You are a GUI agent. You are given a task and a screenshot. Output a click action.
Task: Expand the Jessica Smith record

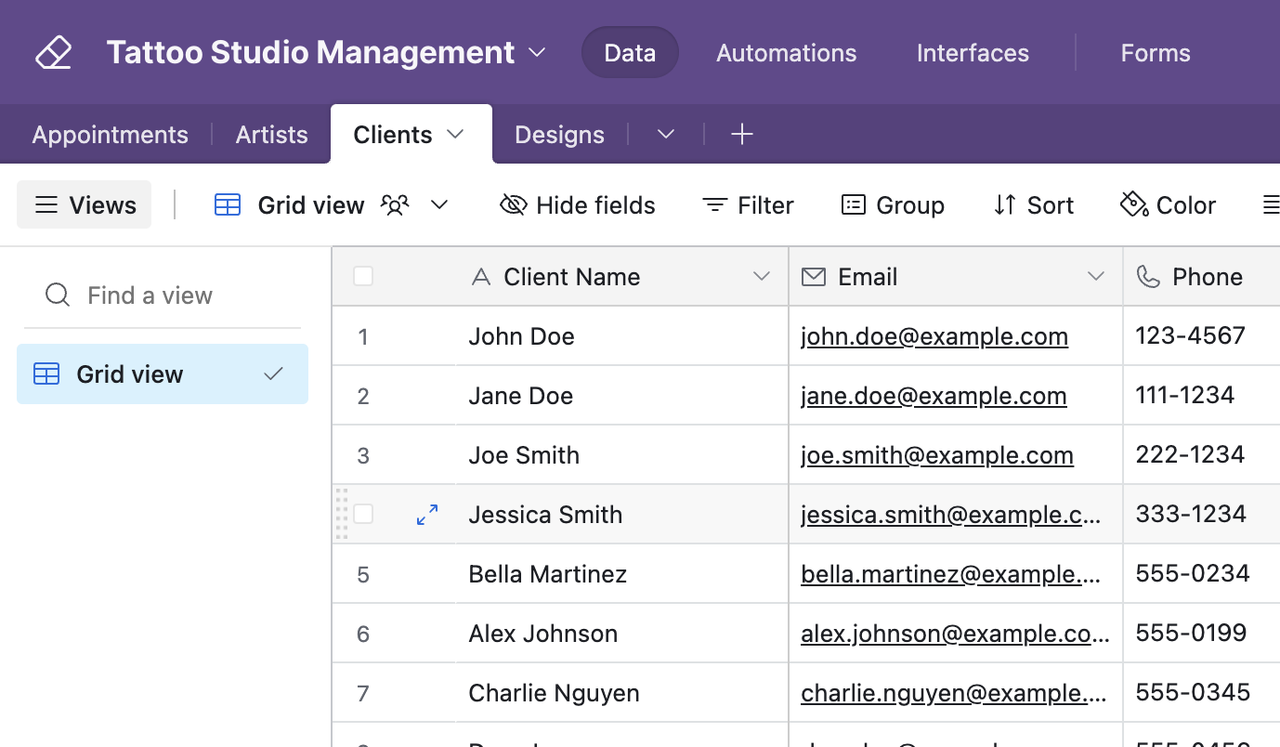(427, 514)
